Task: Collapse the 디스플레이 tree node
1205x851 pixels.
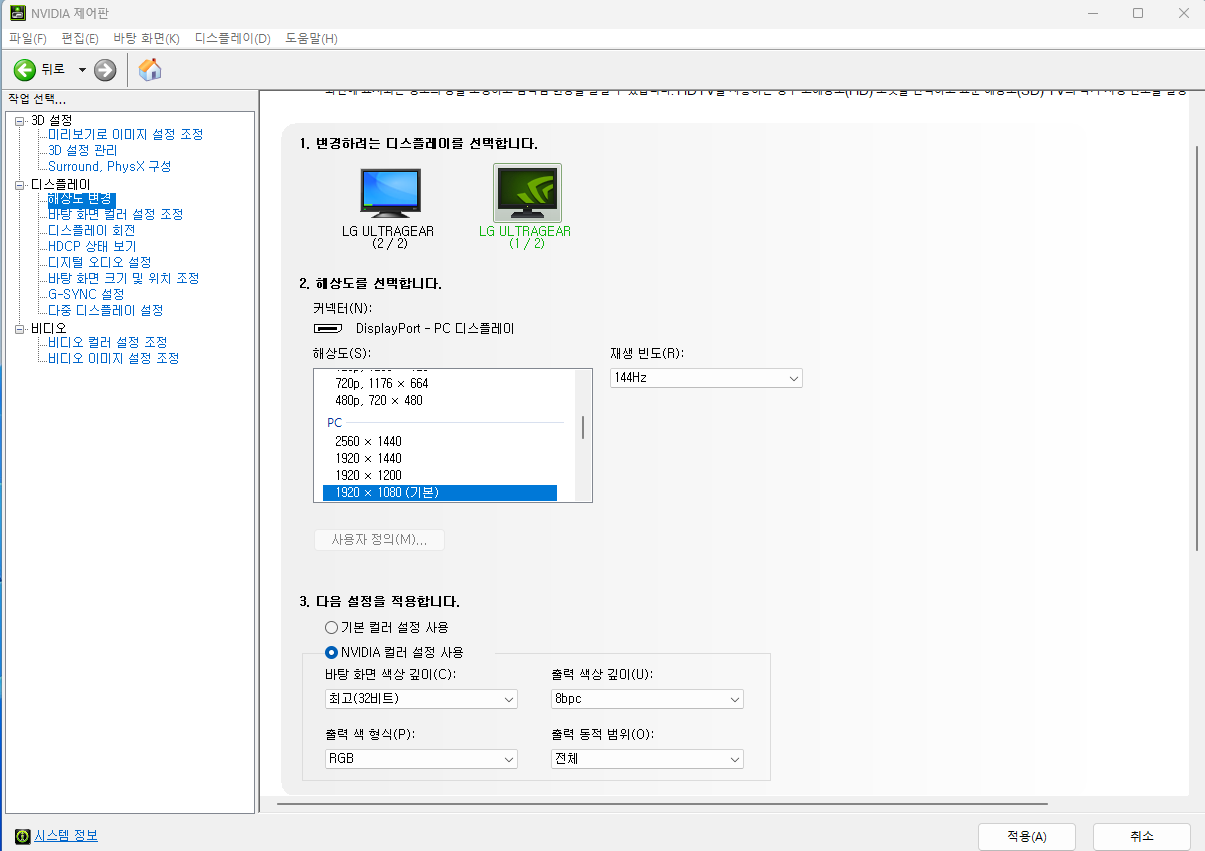Action: click(20, 184)
